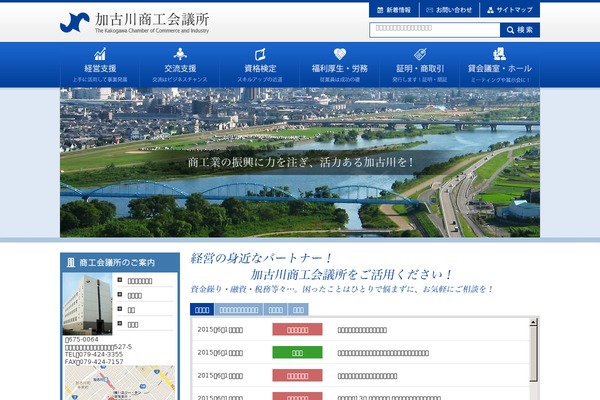Click the 検索 search button
The image size is (600, 400).
[520, 30]
